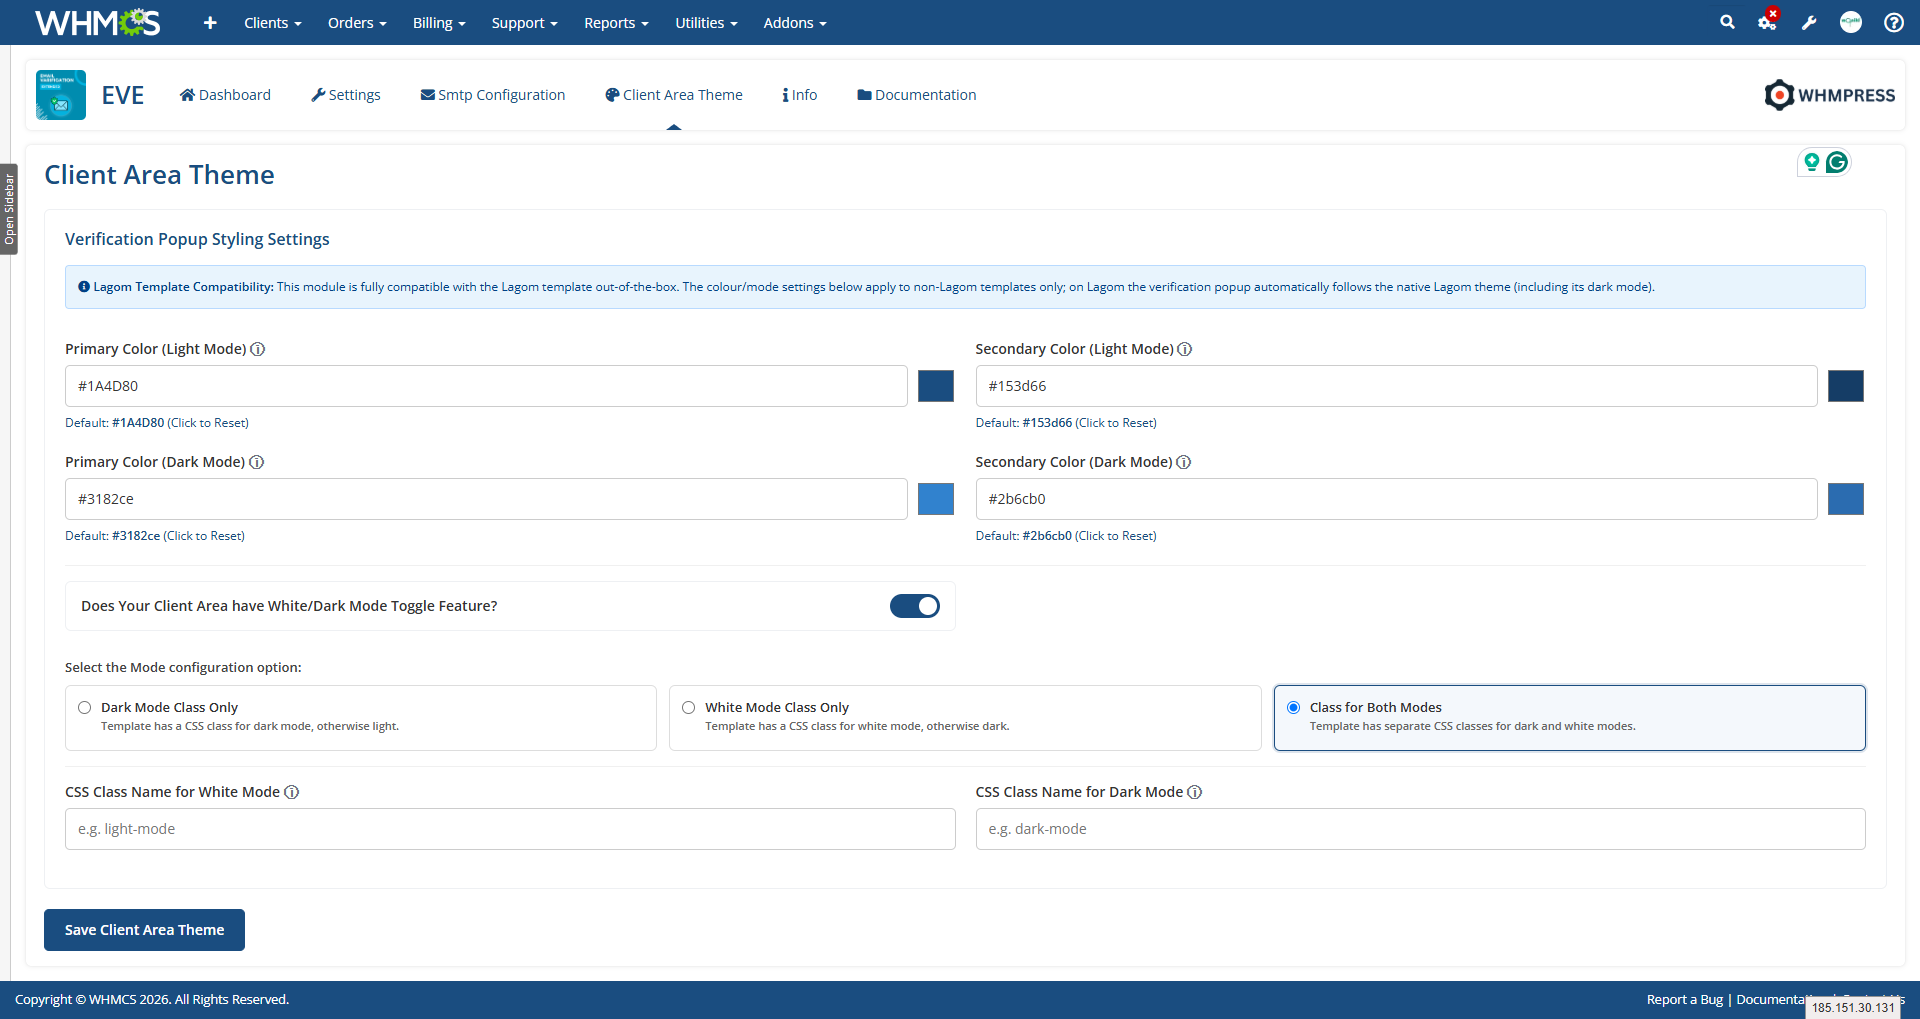Select White Mode Class Only option
Screen dimensions: 1920x1019
tap(965, 718)
